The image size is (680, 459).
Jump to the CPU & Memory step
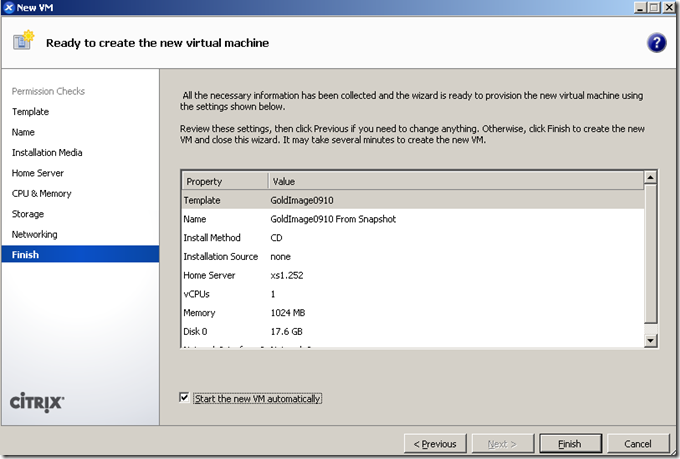[42, 193]
